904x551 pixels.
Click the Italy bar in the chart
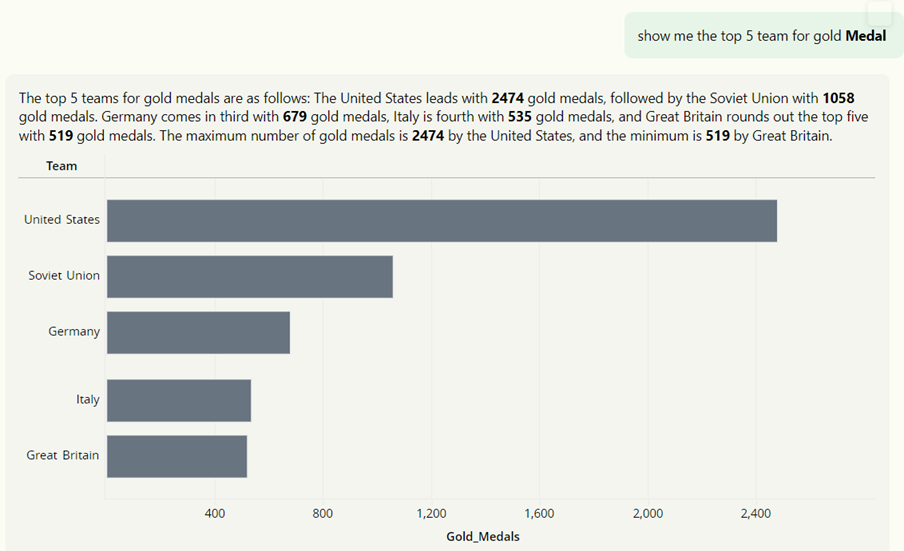pos(178,400)
